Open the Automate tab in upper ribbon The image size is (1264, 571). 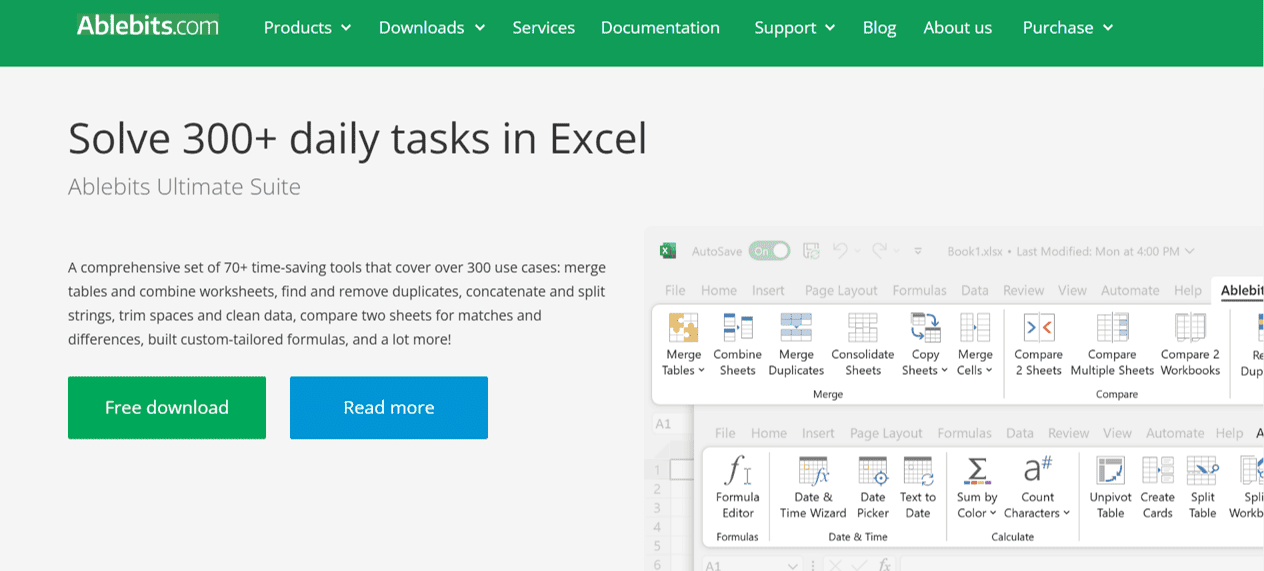pos(1130,290)
